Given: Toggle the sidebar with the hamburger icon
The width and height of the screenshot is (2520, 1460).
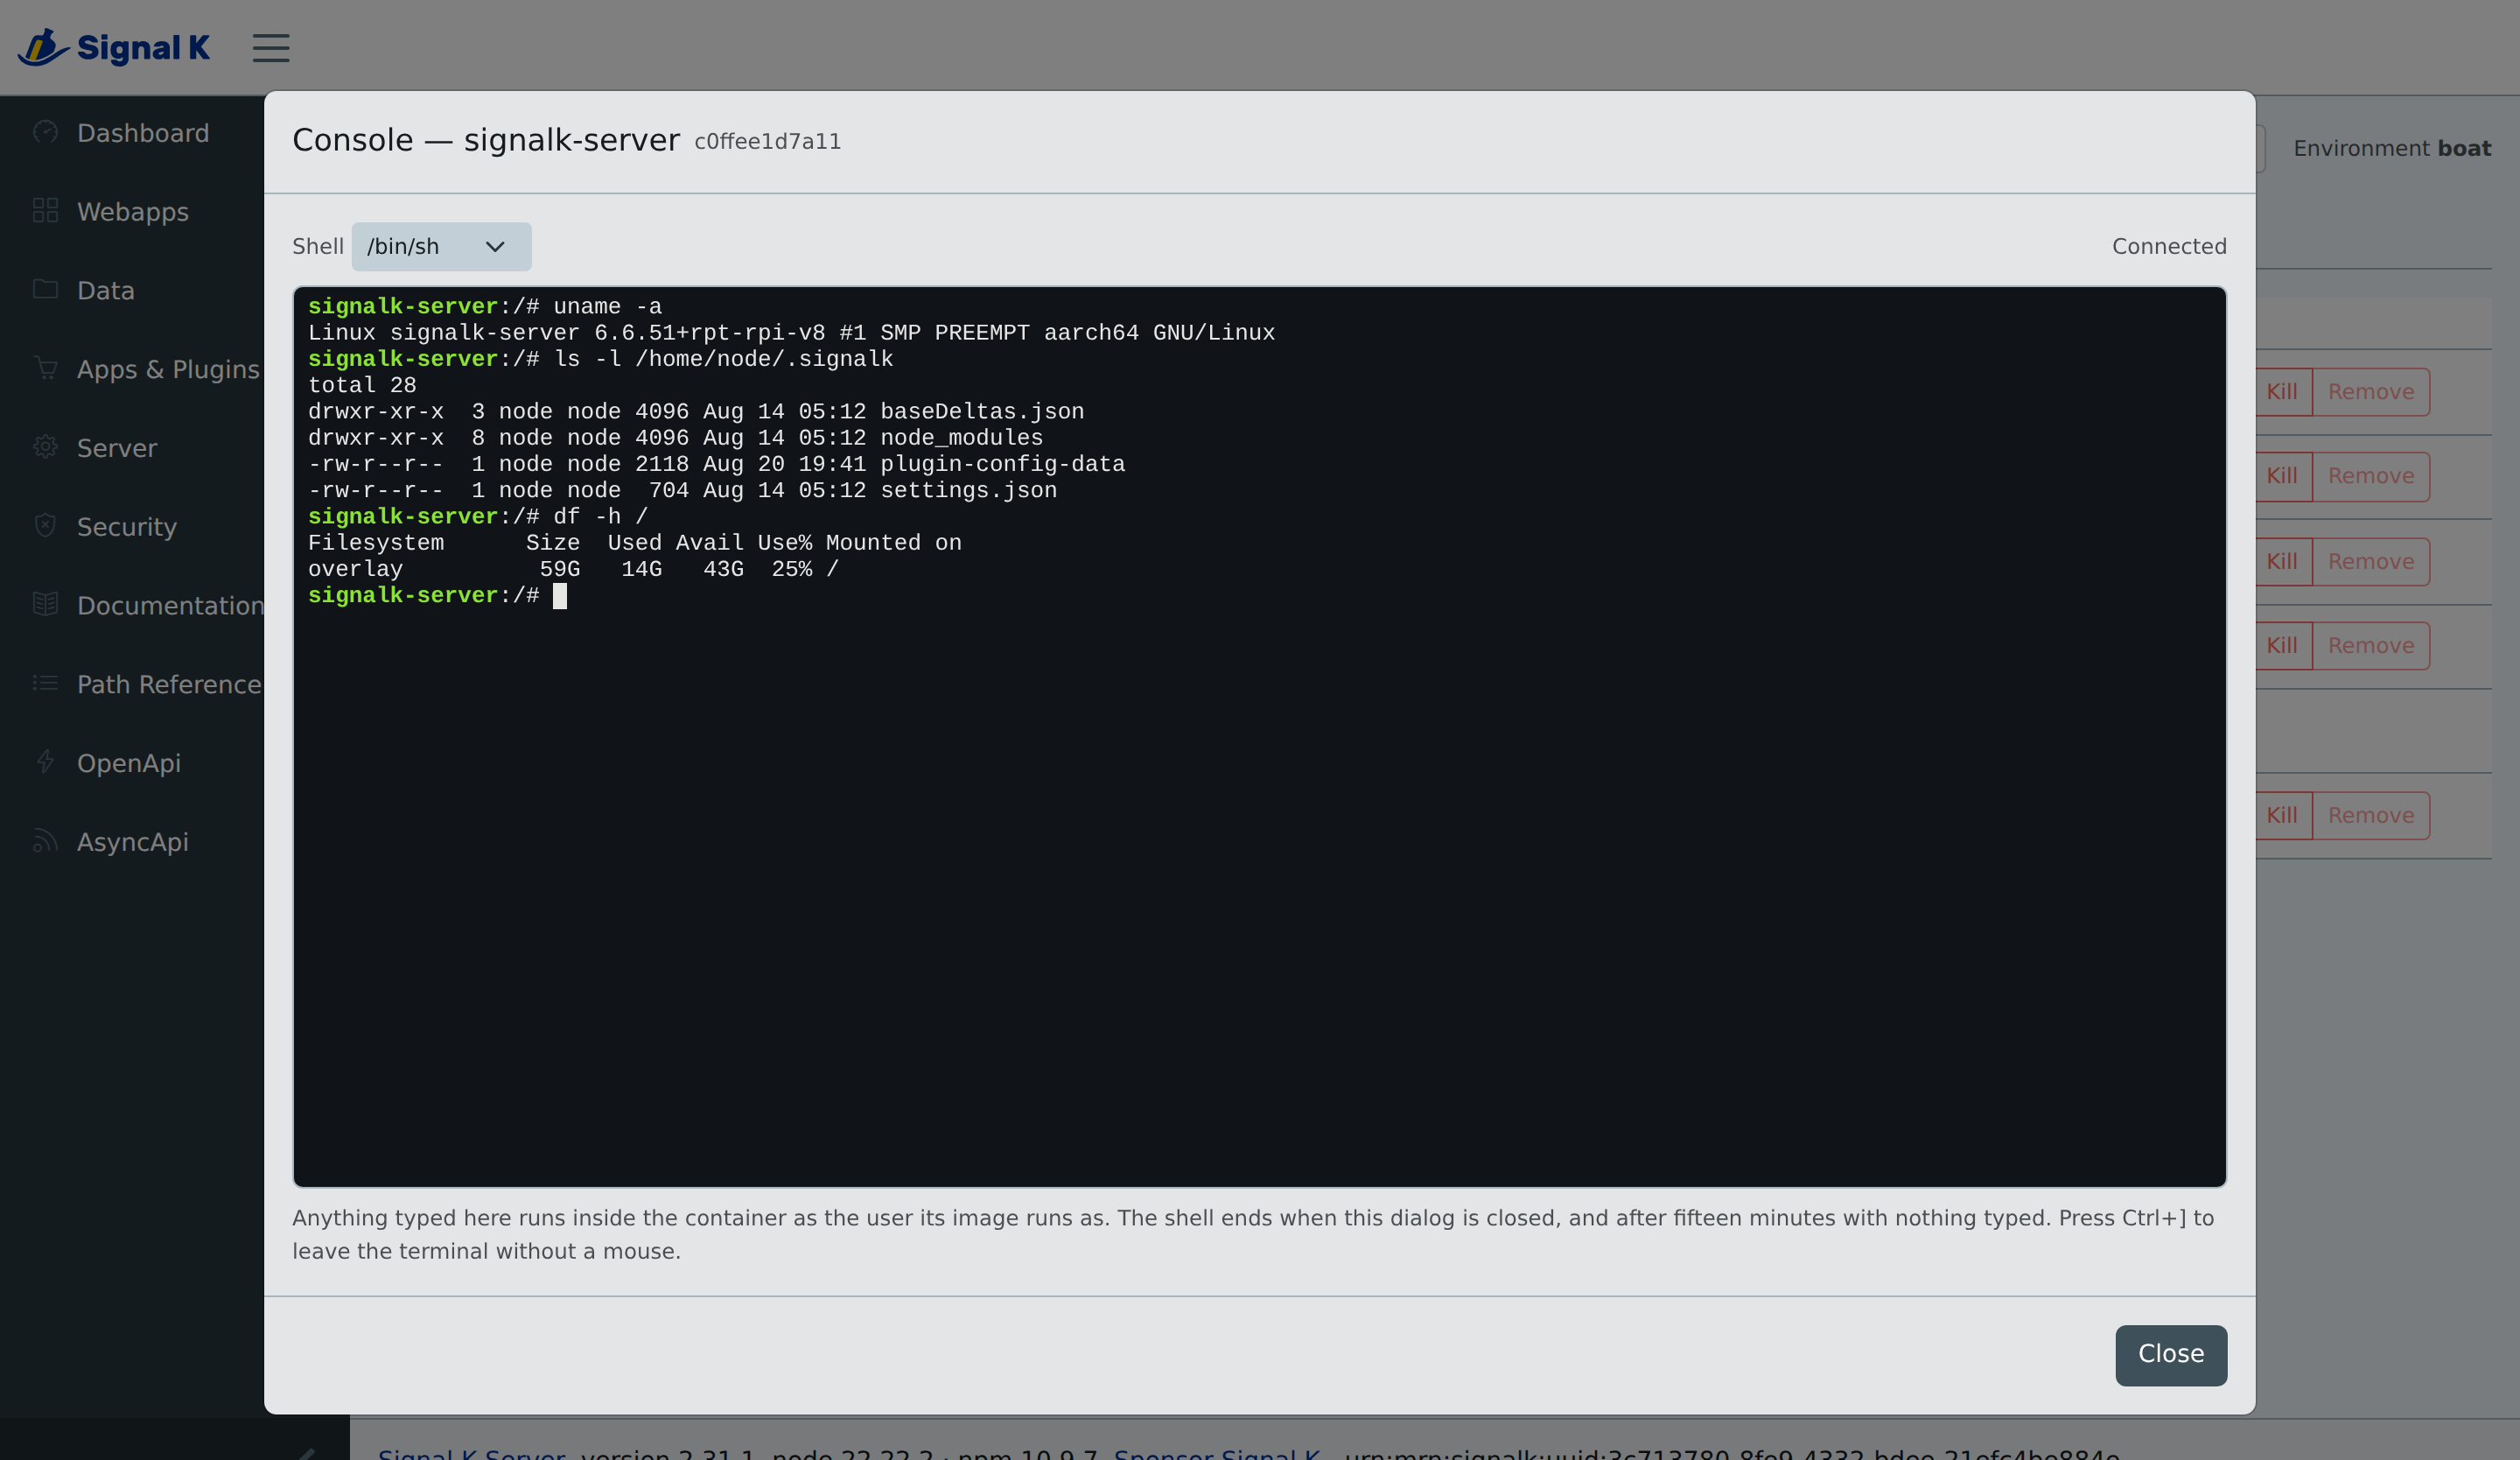Looking at the screenshot, I should pyautogui.click(x=271, y=48).
